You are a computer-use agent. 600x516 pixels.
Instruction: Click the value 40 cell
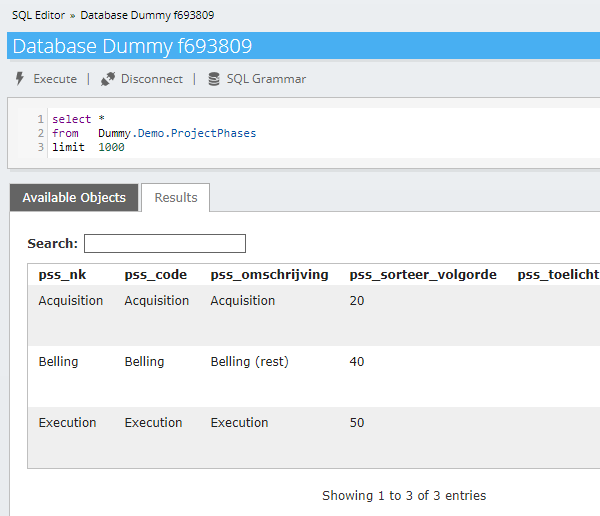pyautogui.click(x=357, y=362)
